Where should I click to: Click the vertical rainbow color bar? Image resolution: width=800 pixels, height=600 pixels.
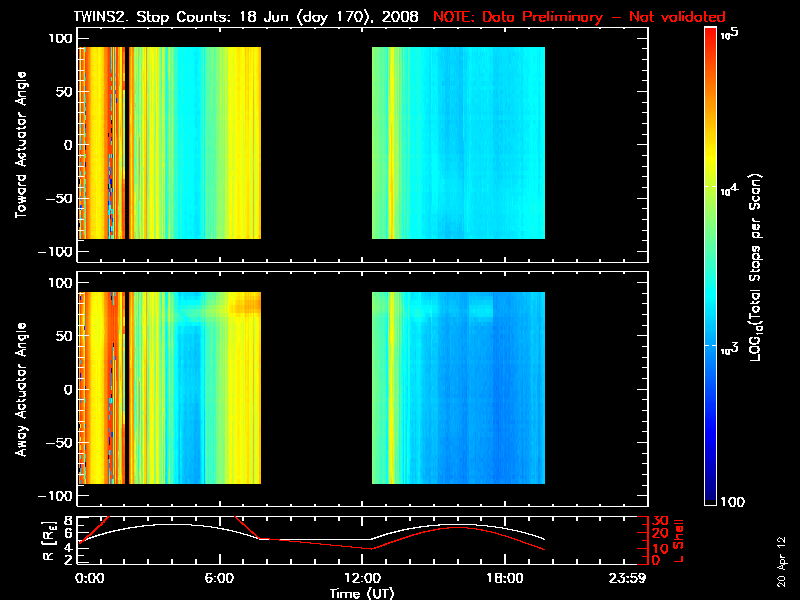(711, 268)
